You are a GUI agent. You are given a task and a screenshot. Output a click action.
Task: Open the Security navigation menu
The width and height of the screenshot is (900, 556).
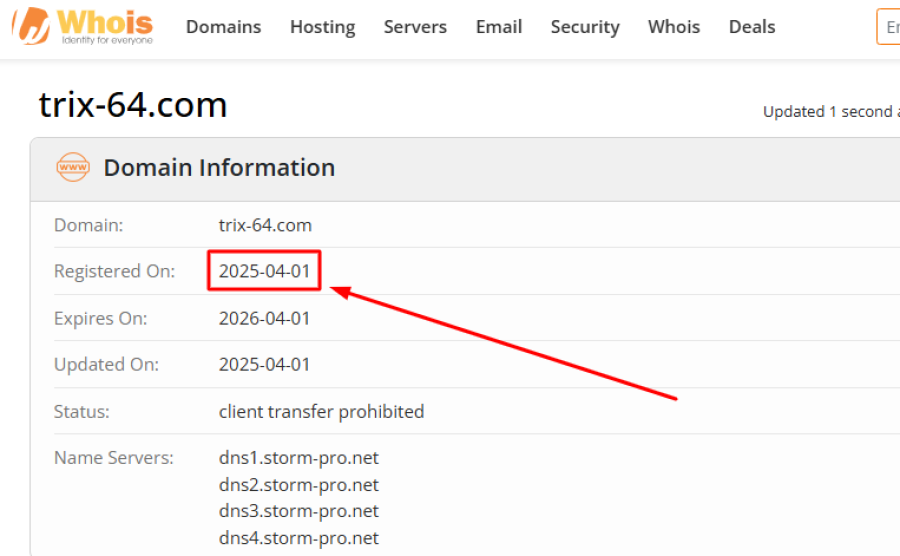(585, 27)
